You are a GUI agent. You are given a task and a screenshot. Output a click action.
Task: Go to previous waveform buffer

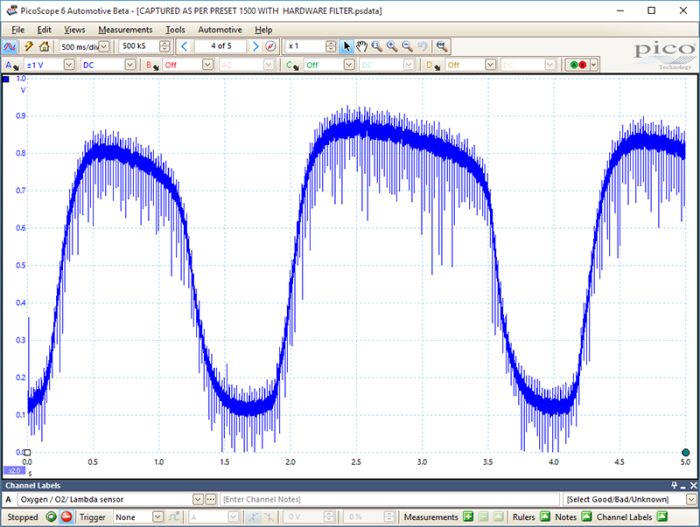[x=184, y=46]
